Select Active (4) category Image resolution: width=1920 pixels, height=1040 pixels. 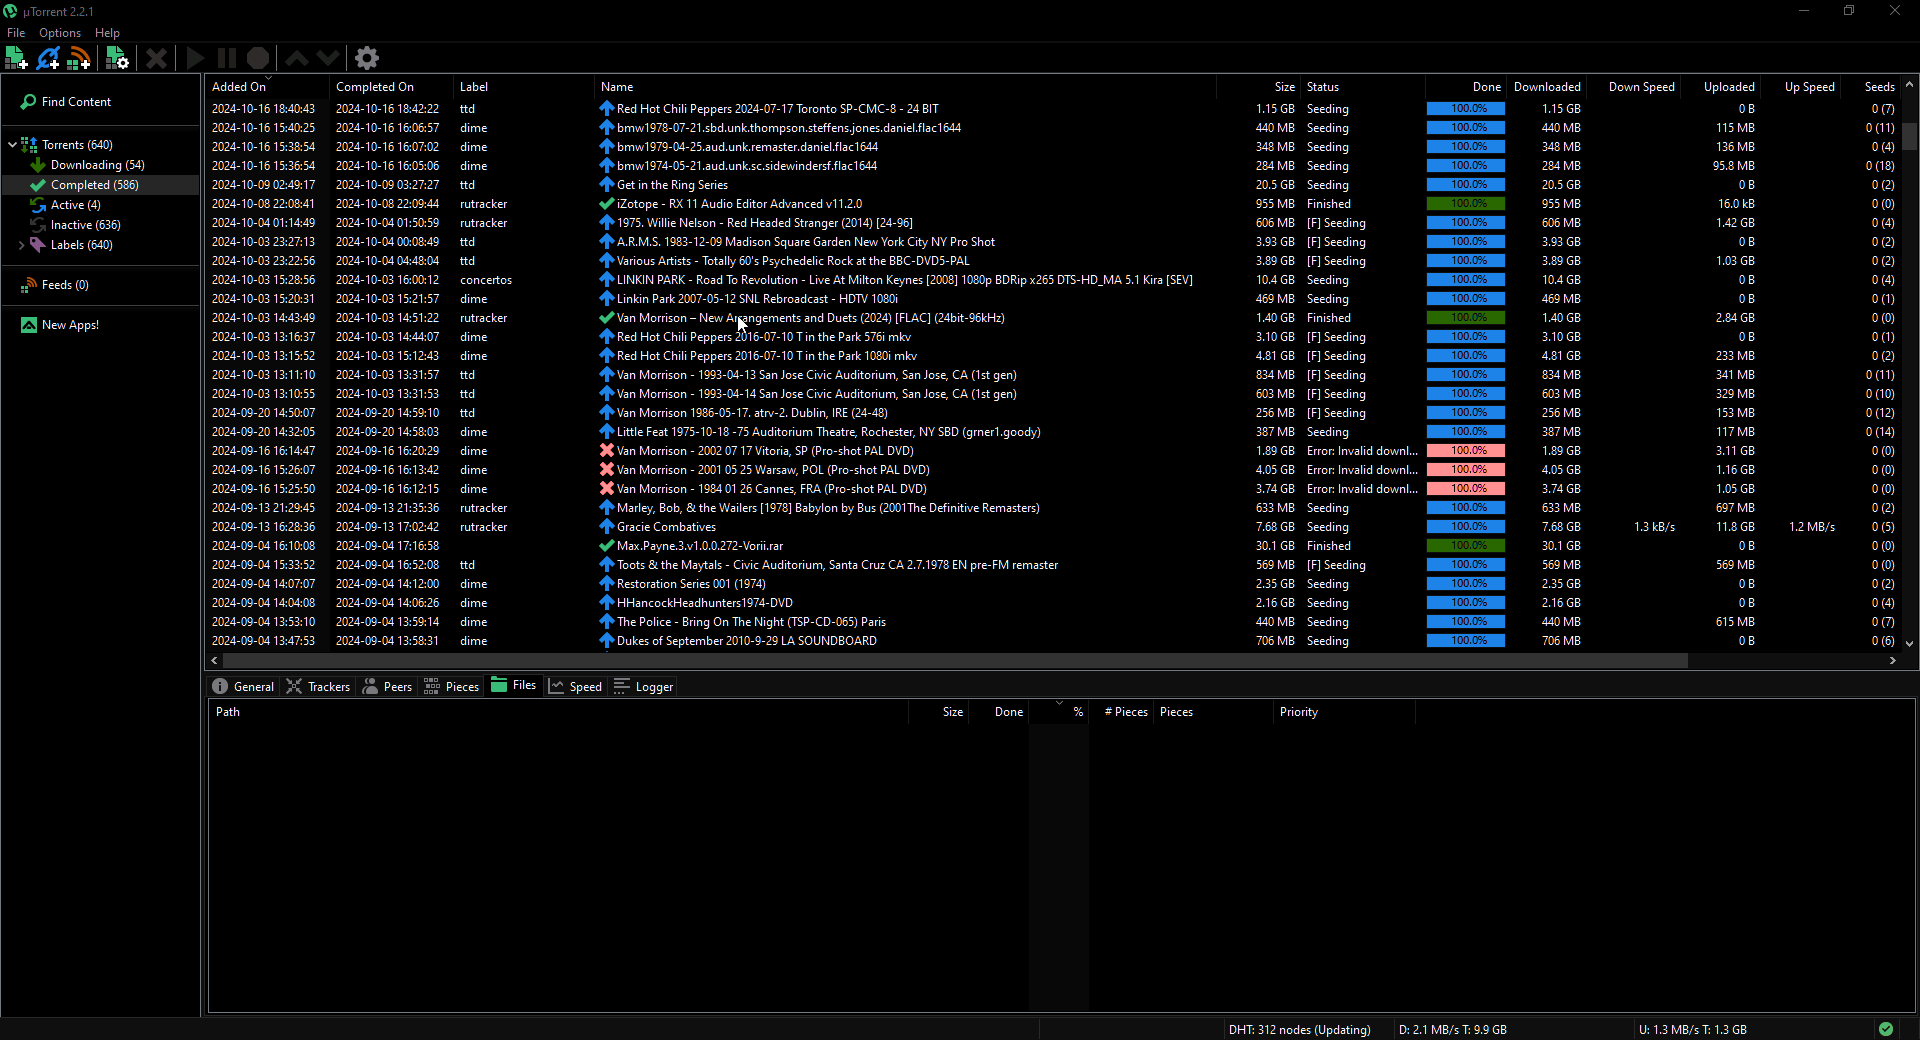tap(75, 205)
